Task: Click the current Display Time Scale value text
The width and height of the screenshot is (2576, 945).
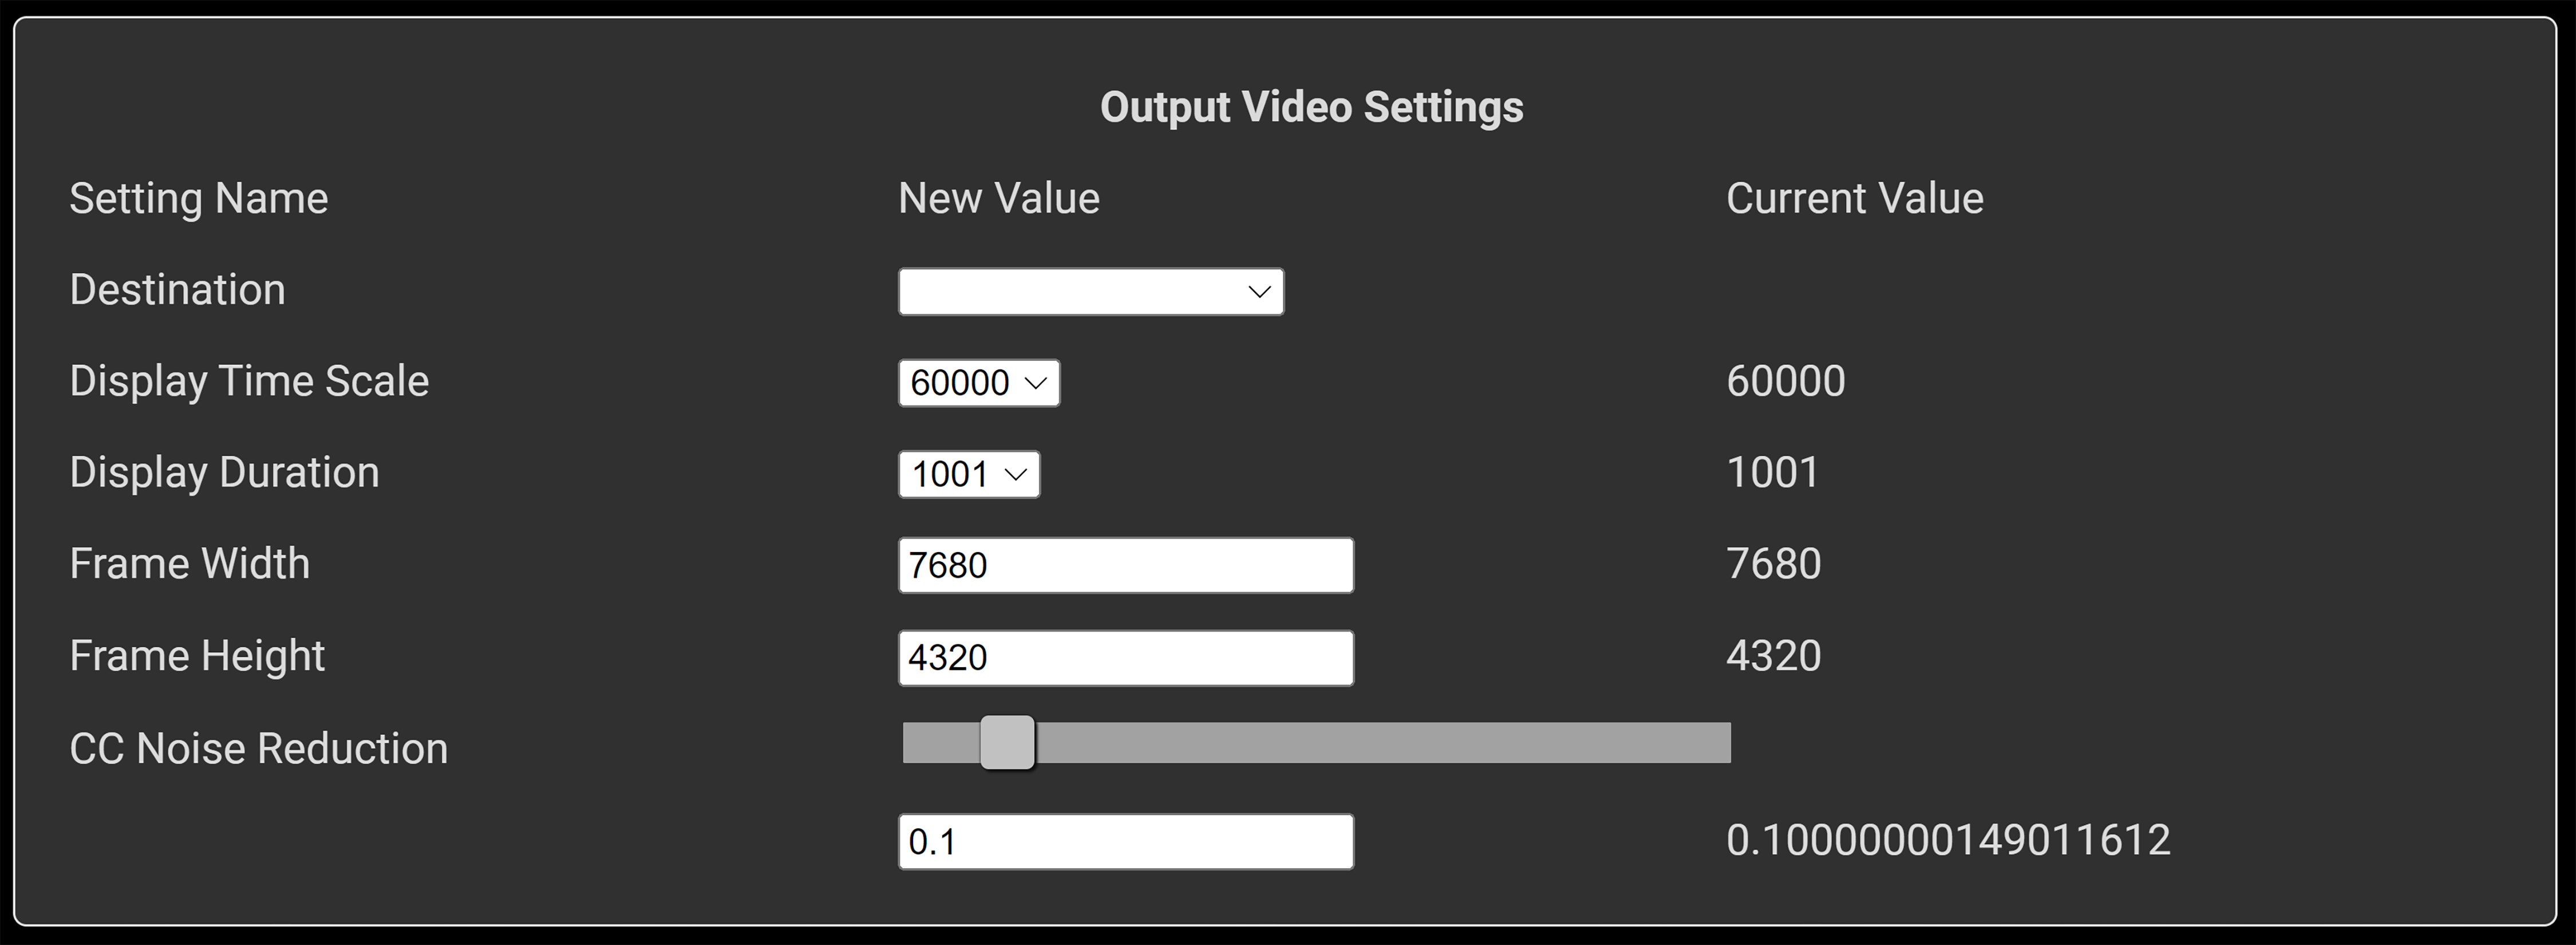Action: pyautogui.click(x=1785, y=381)
